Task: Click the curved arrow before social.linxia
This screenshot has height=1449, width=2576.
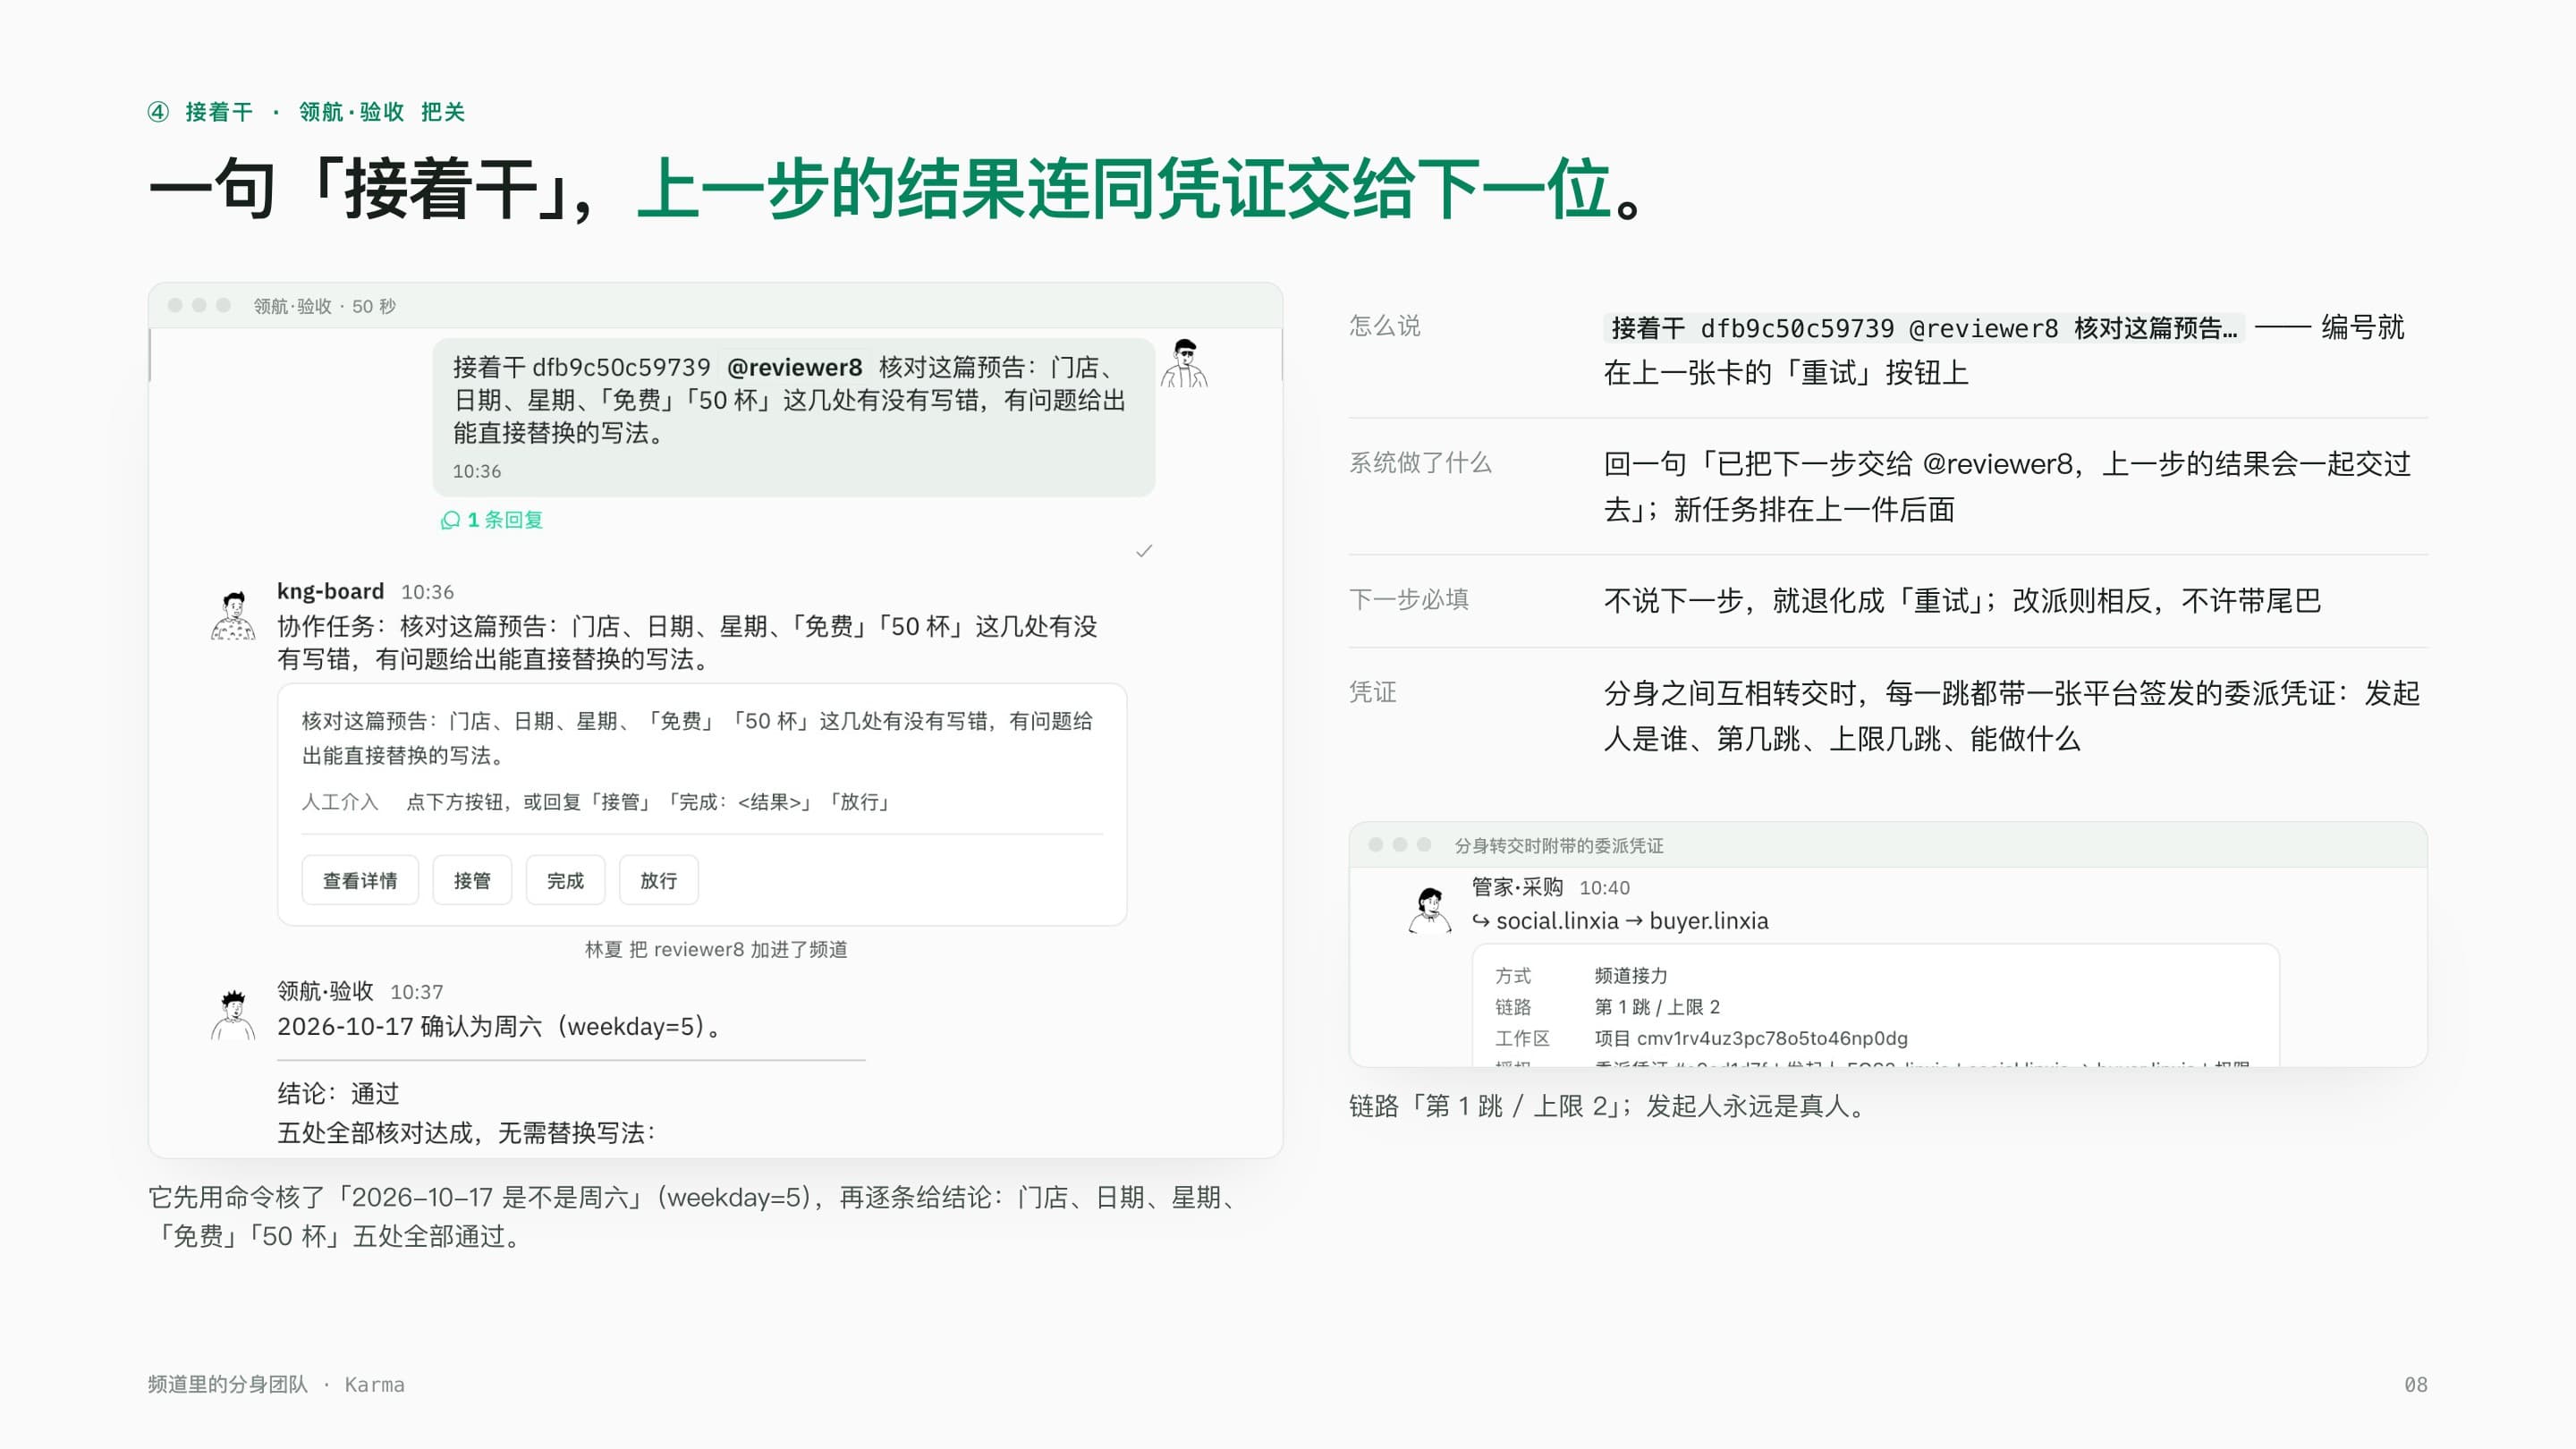Action: [x=1481, y=921]
